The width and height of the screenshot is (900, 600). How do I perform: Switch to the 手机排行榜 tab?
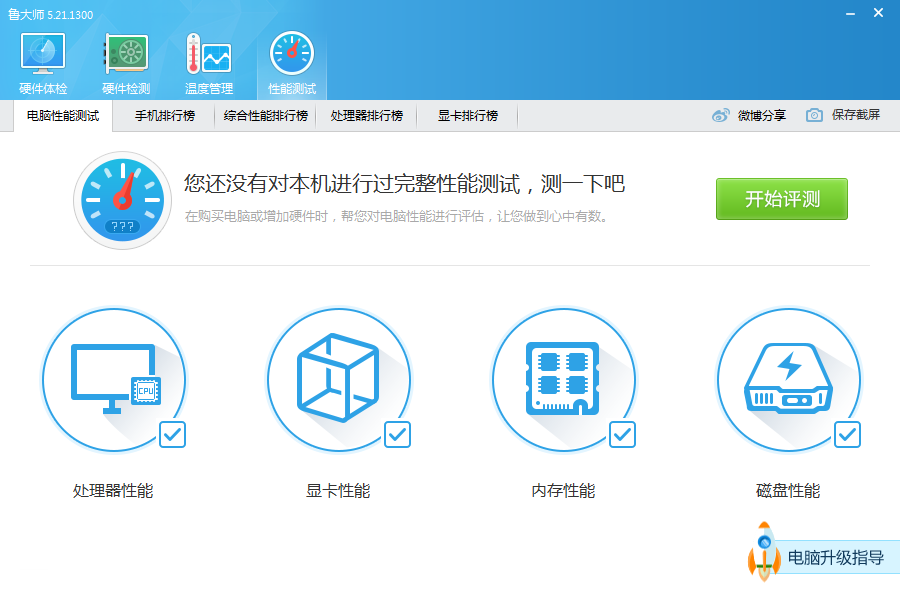coord(165,116)
